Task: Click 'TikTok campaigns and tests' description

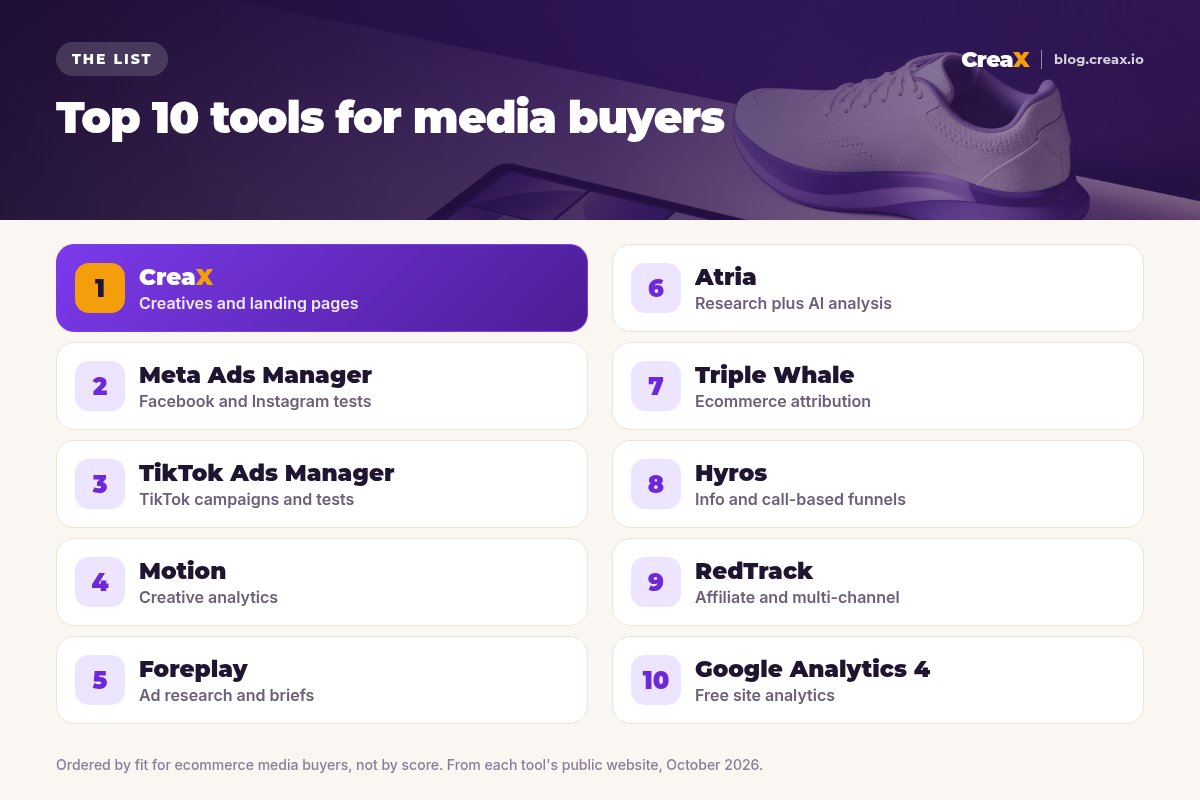Action: coord(247,499)
